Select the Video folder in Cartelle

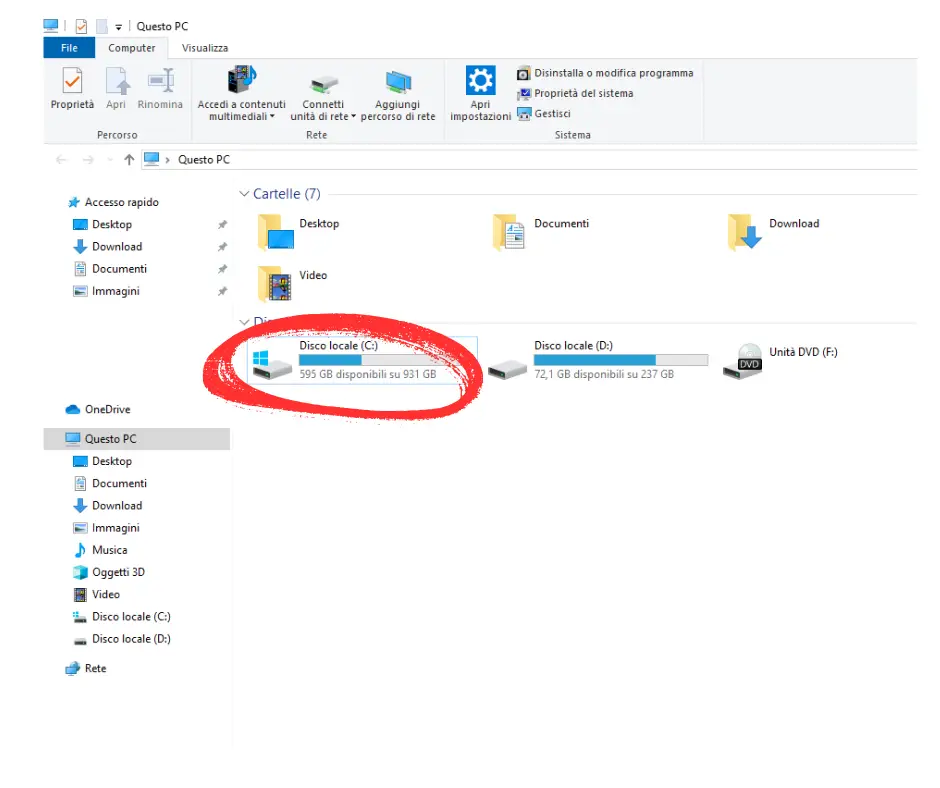[x=293, y=284]
